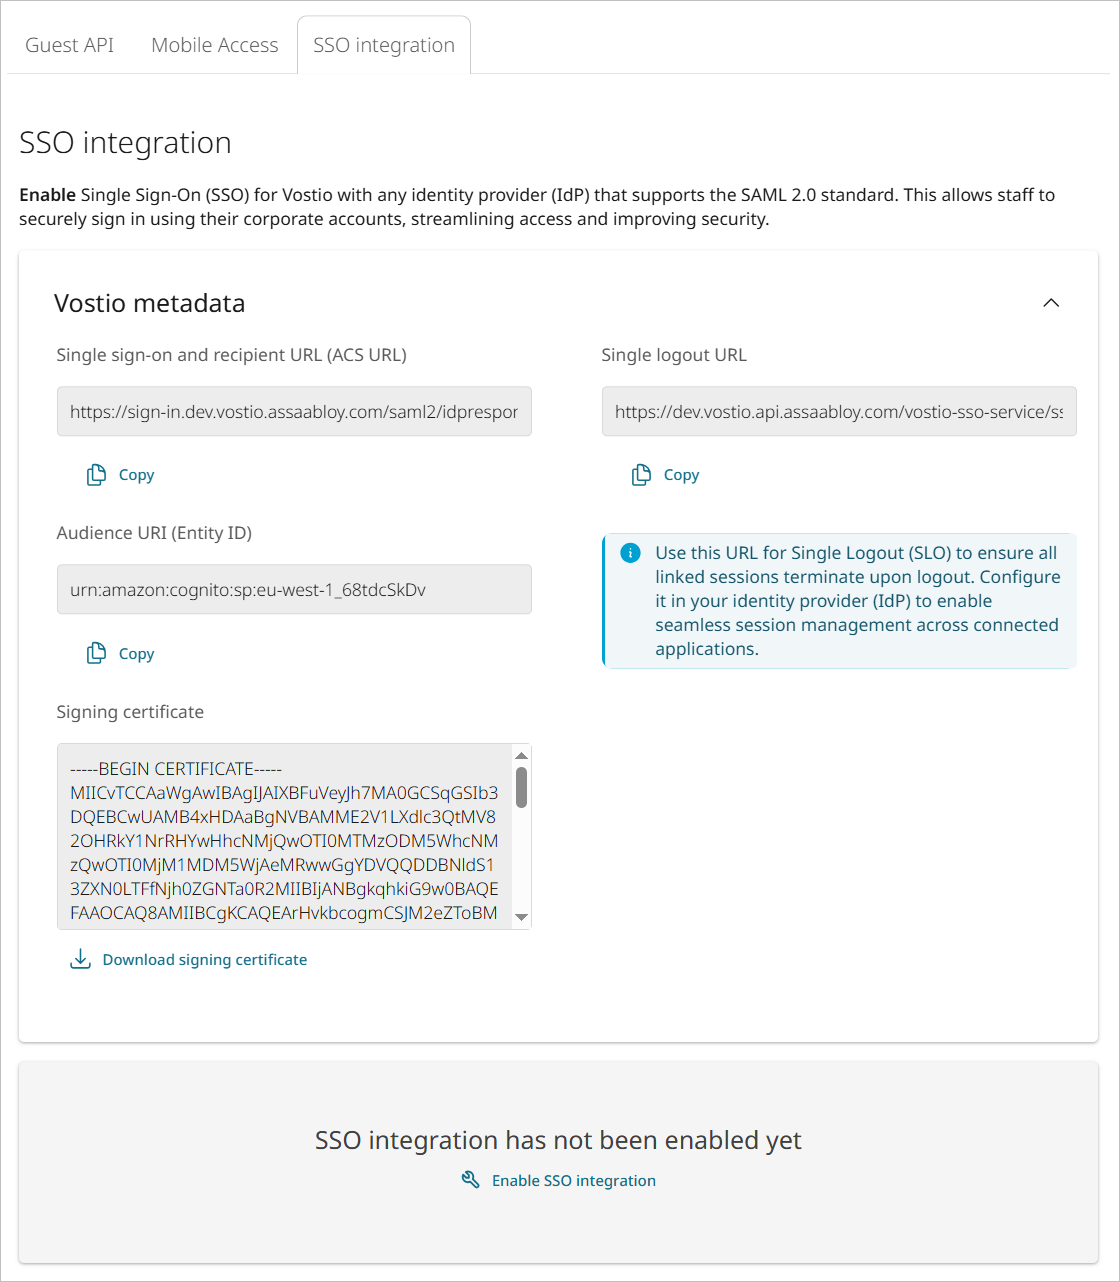
Task: Click the Vostio metadata heading
Action: (150, 303)
